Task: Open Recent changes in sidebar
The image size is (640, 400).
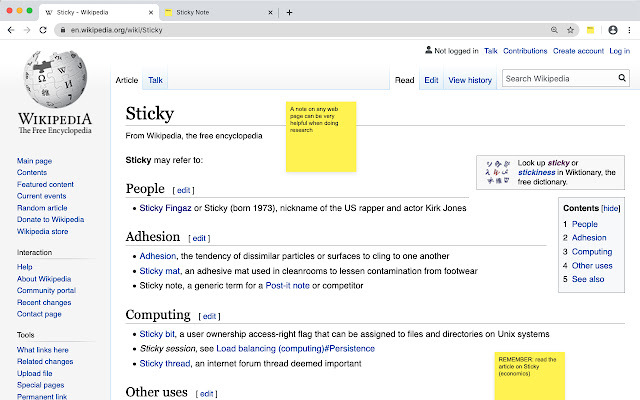Action: point(44,302)
